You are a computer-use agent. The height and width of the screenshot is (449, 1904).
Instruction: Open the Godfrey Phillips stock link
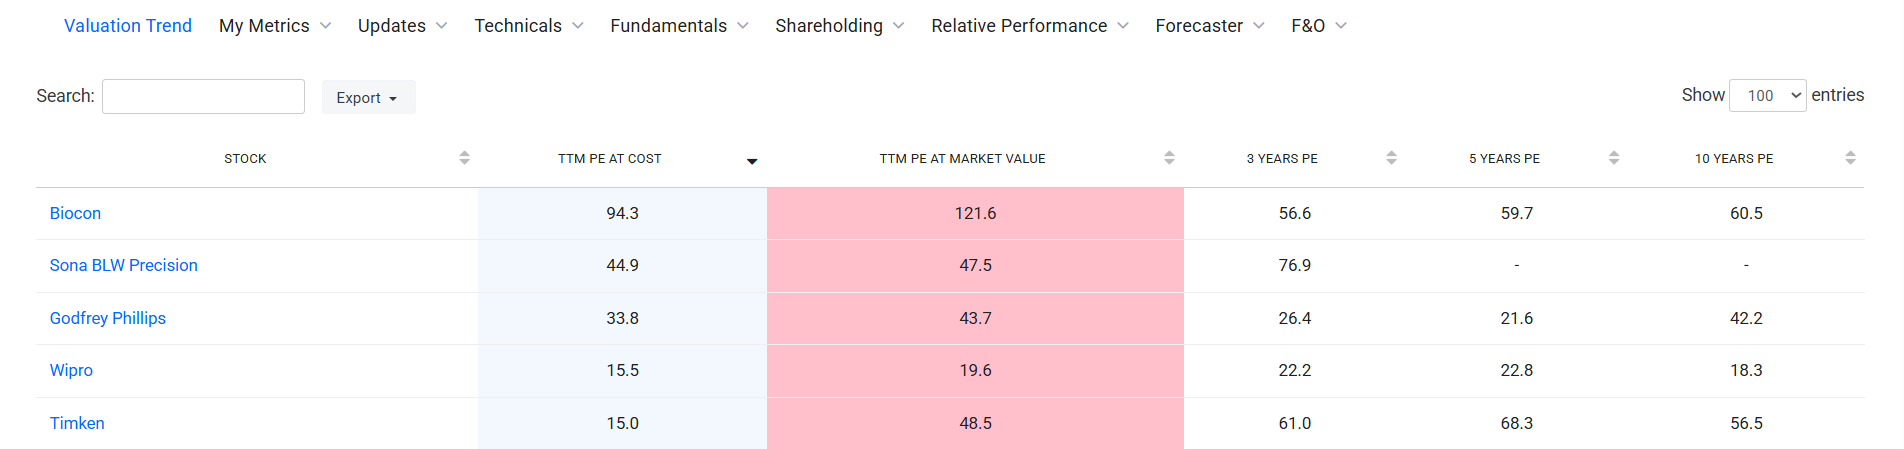tap(108, 318)
